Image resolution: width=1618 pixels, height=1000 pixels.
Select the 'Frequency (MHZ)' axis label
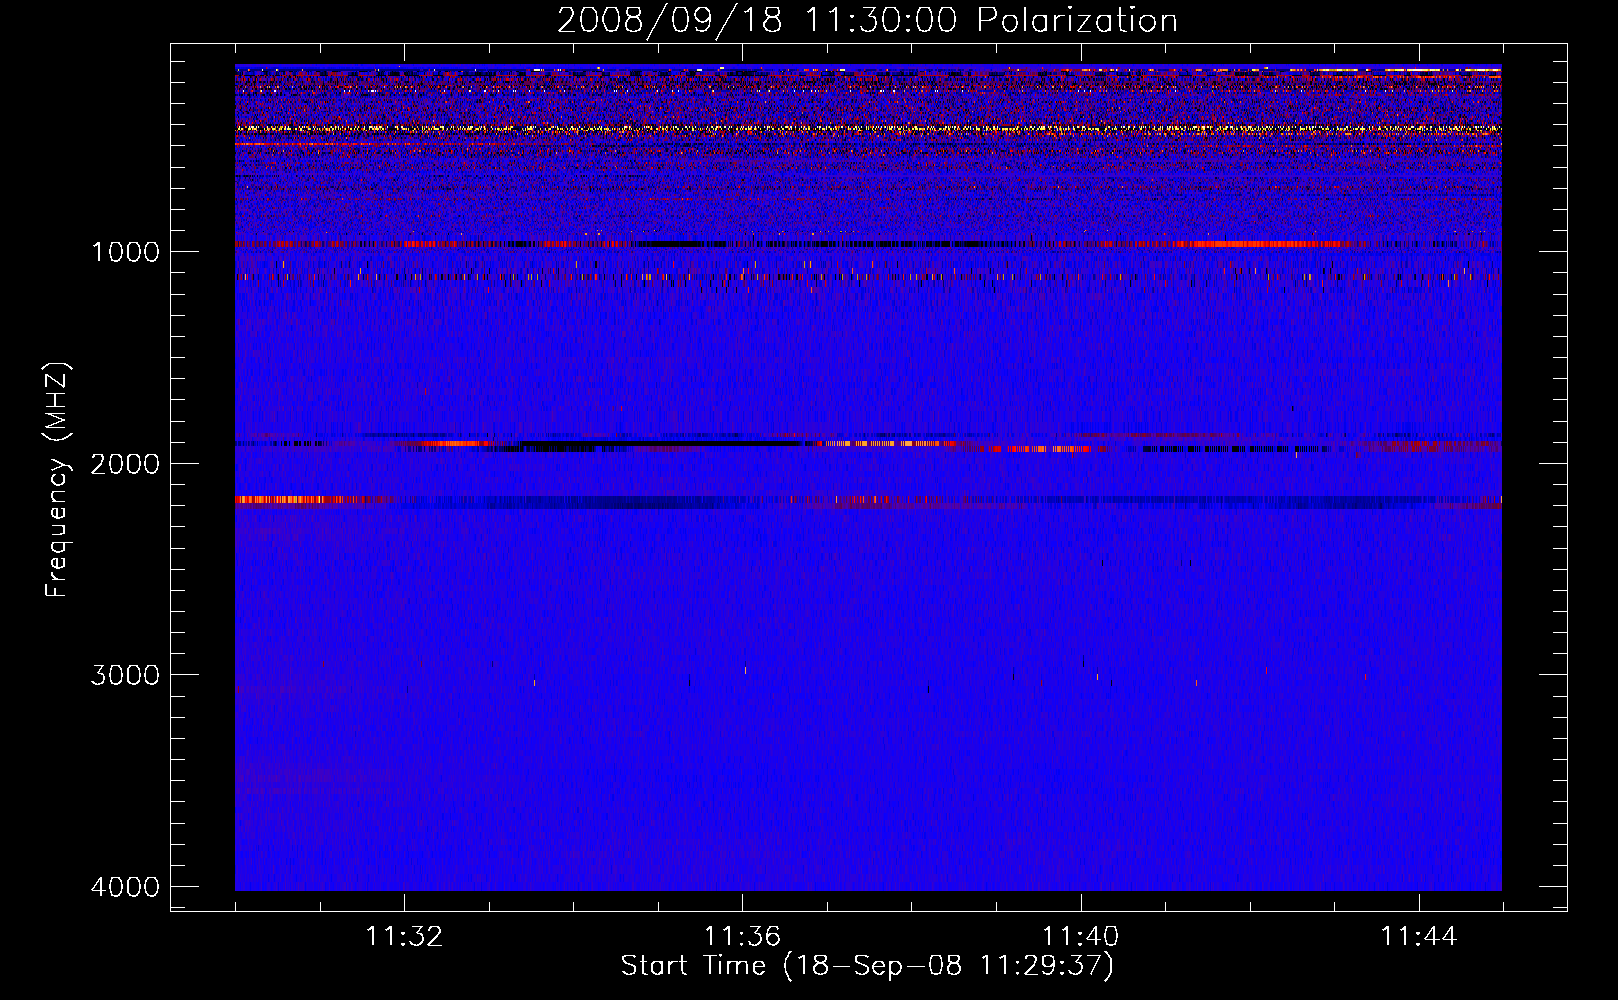pos(57,479)
